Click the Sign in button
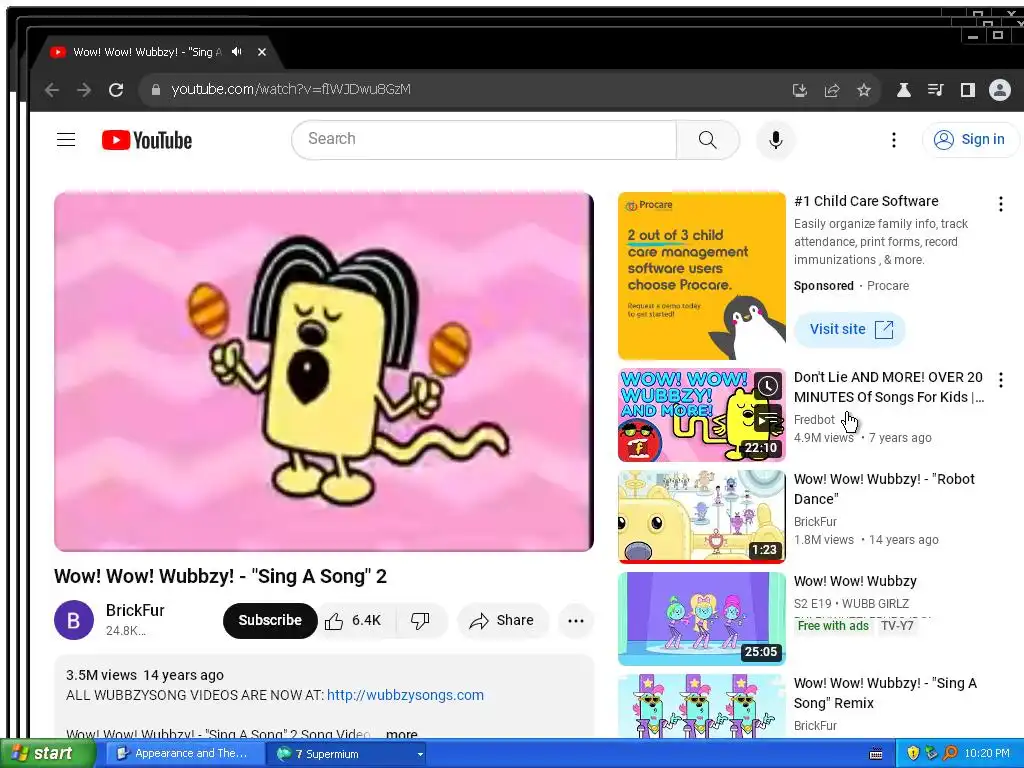1024x768 pixels. (x=970, y=139)
